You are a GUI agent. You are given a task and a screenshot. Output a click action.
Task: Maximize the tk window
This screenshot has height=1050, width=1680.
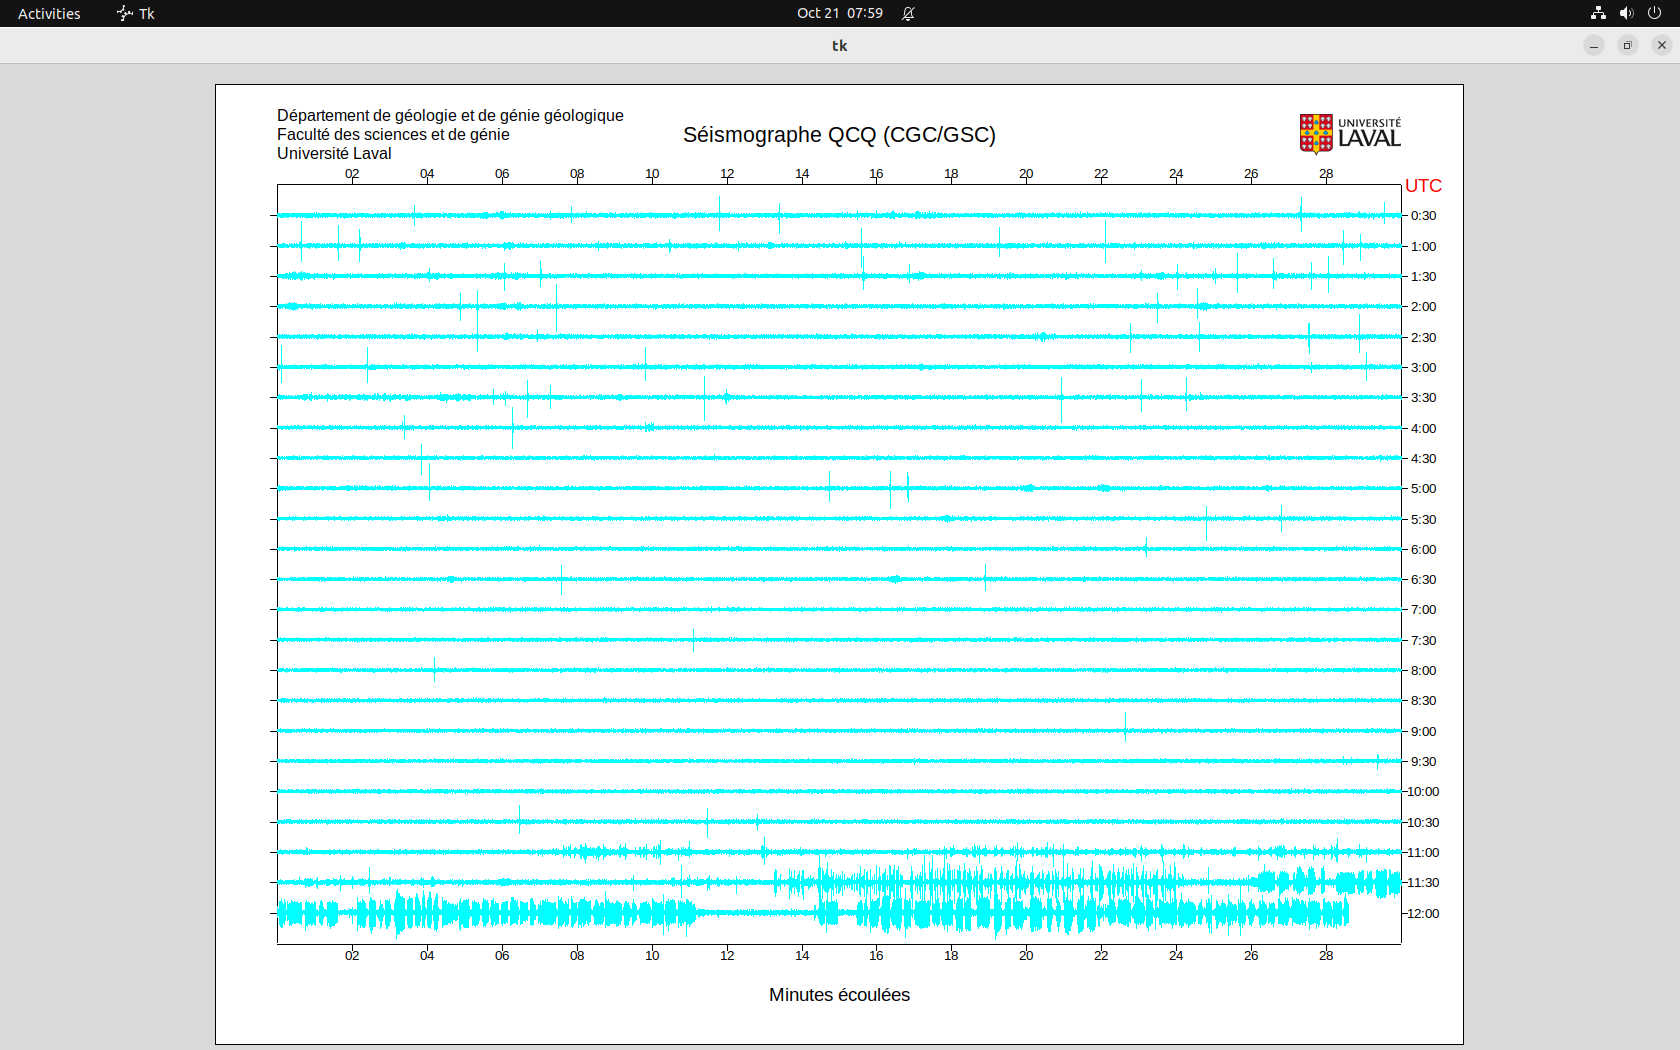(x=1628, y=45)
